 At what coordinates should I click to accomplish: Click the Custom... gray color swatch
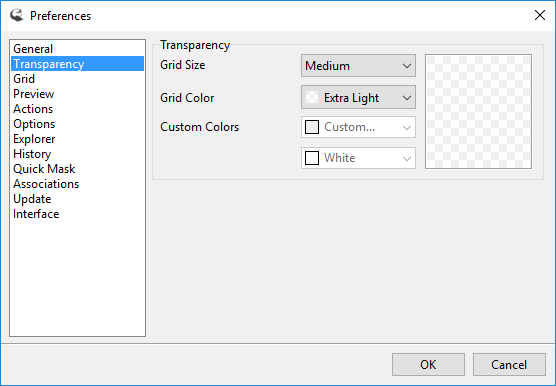[x=312, y=127]
